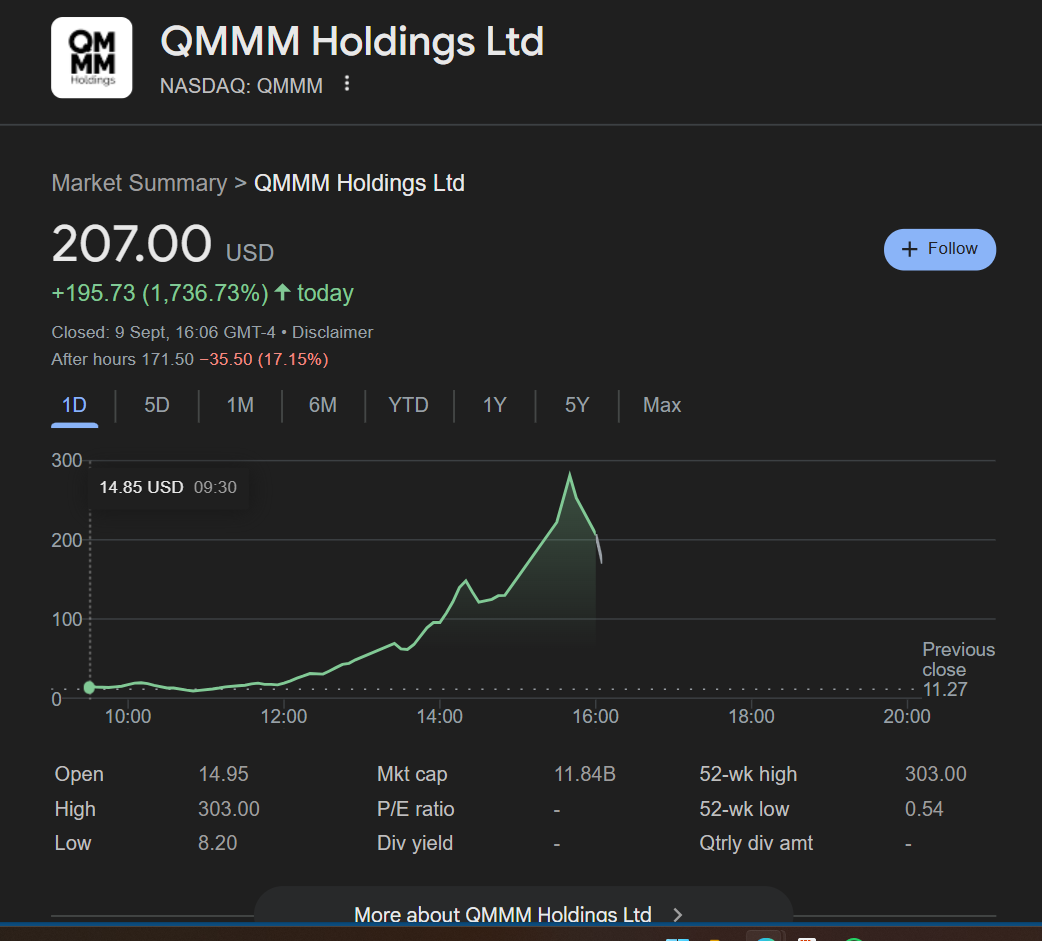Viewport: 1042px width, 941px height.
Task: Switch chart to 5D range
Action: pos(157,405)
